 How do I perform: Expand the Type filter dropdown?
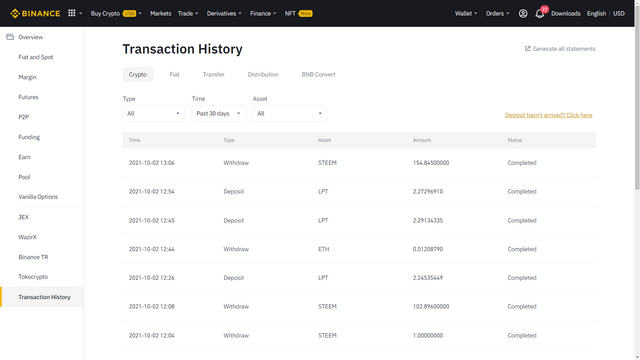[153, 113]
